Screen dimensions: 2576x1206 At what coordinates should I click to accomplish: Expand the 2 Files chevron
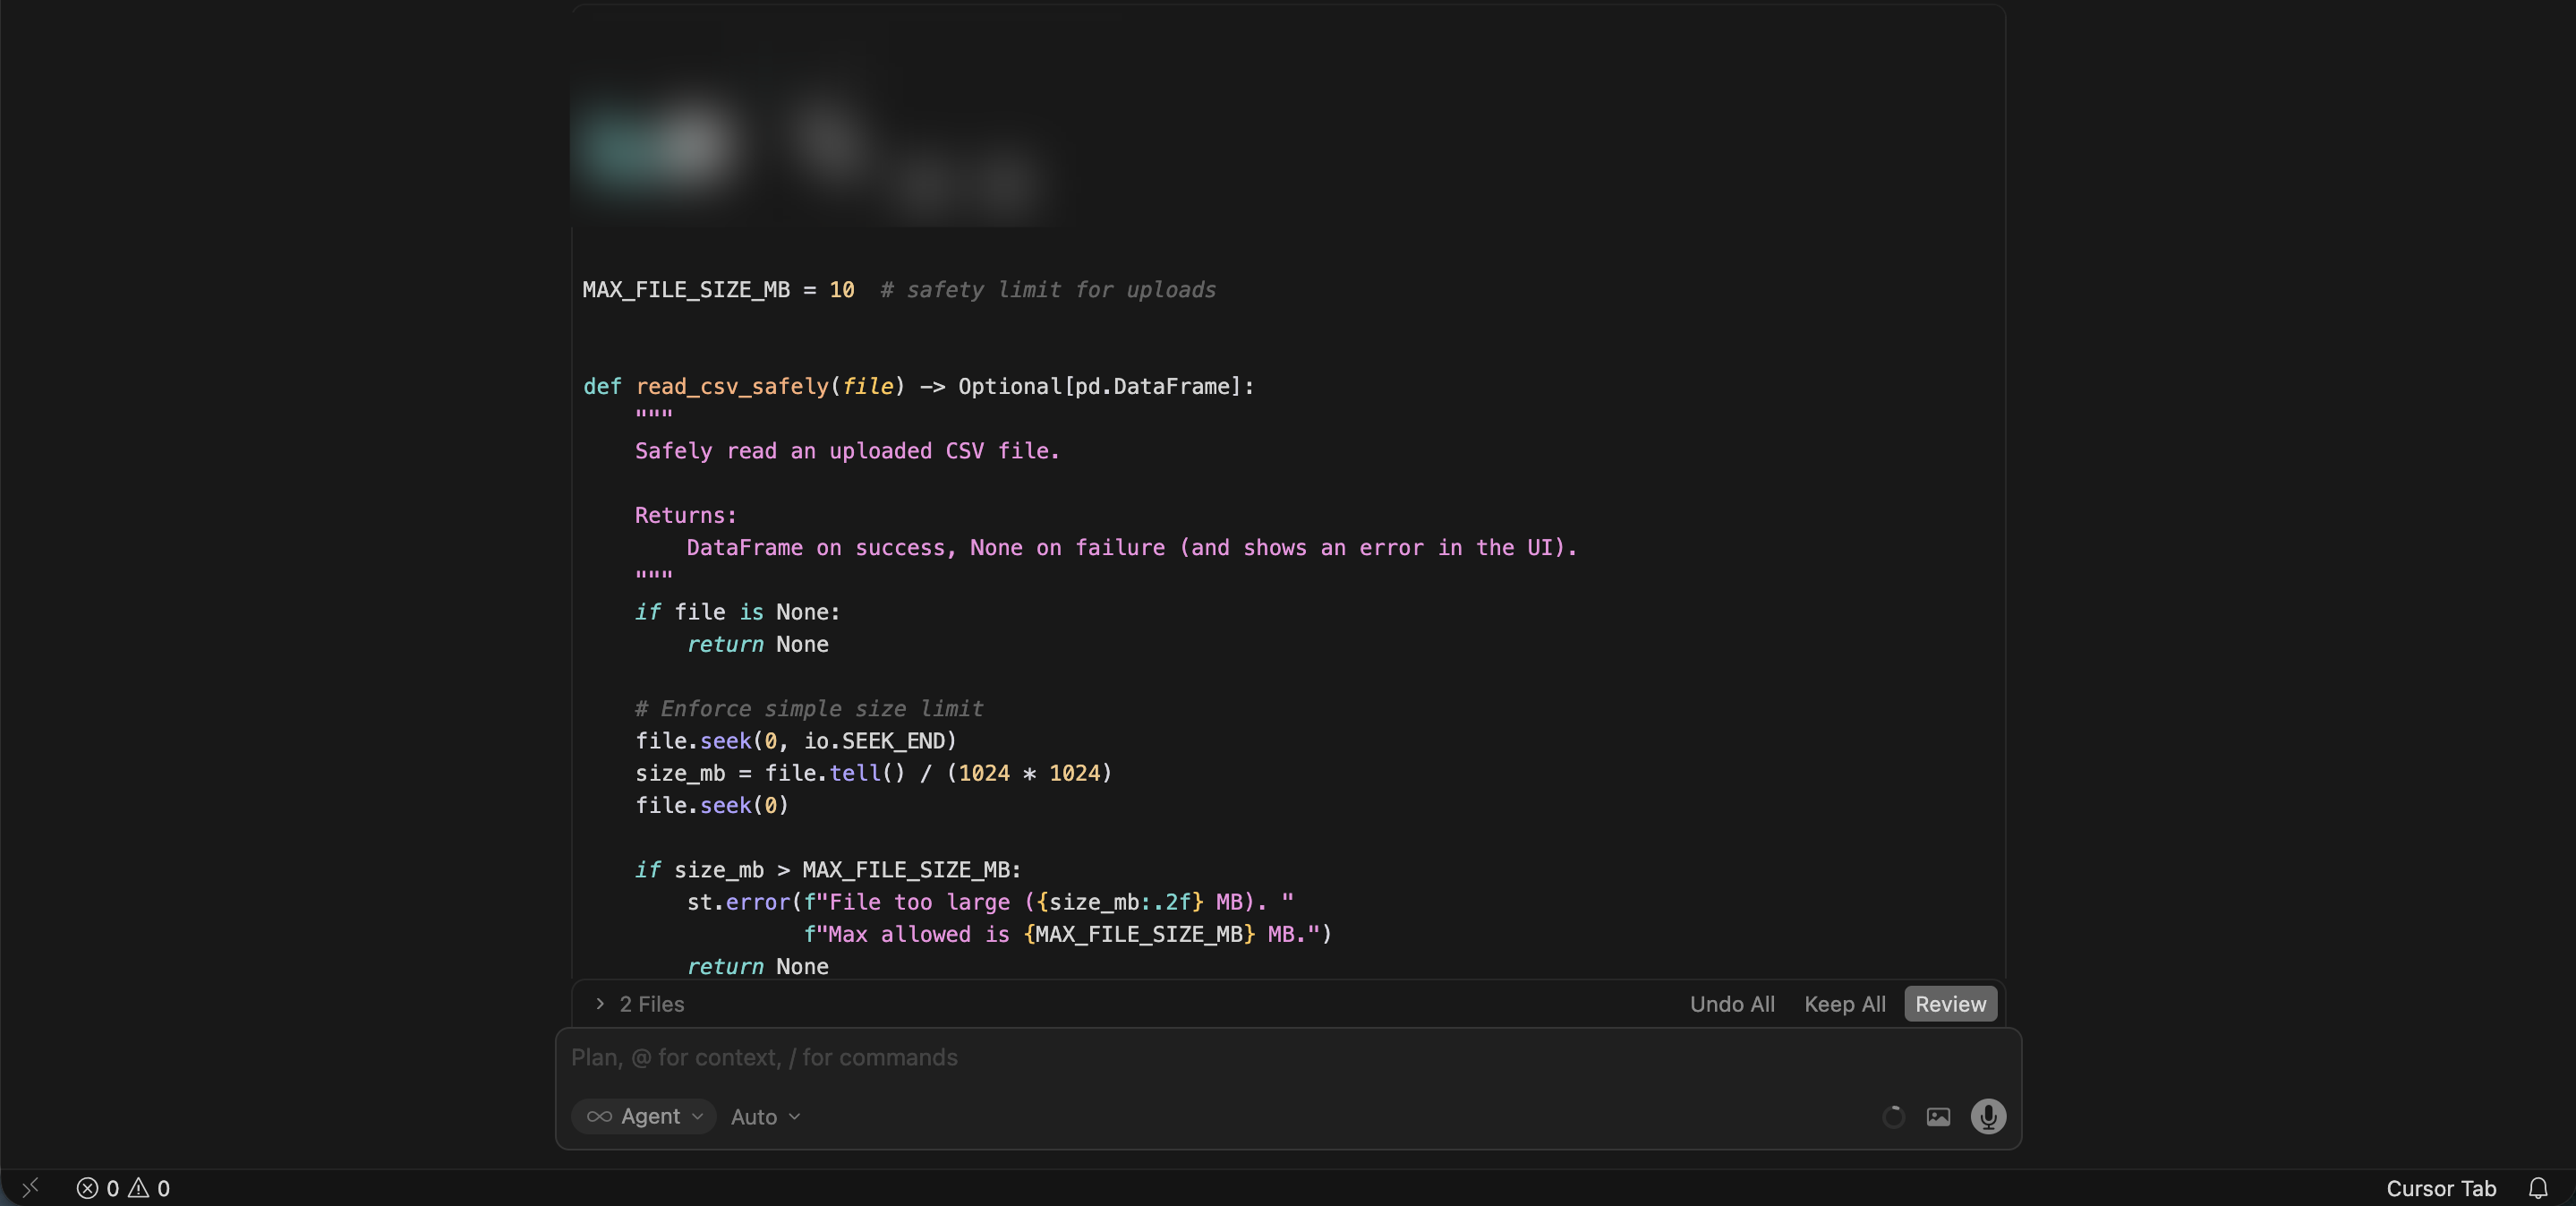pos(599,1004)
